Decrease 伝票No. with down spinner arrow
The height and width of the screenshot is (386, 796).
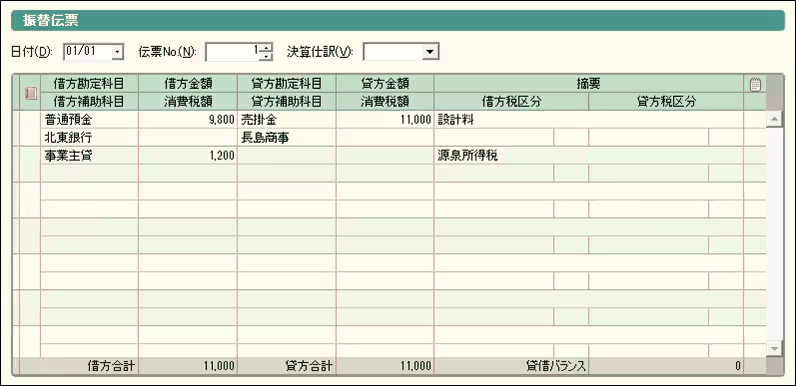[x=266, y=56]
